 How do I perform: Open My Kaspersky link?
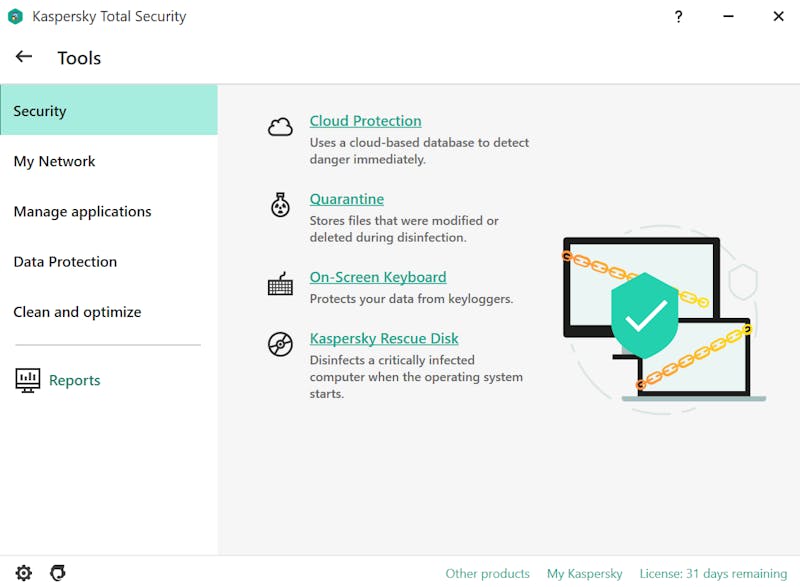coord(584,574)
